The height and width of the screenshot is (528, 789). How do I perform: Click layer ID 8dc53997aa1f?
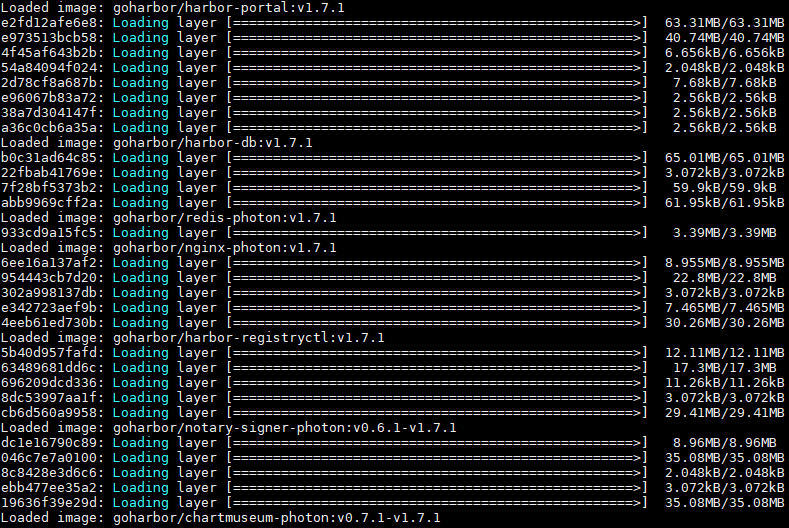tap(49, 398)
